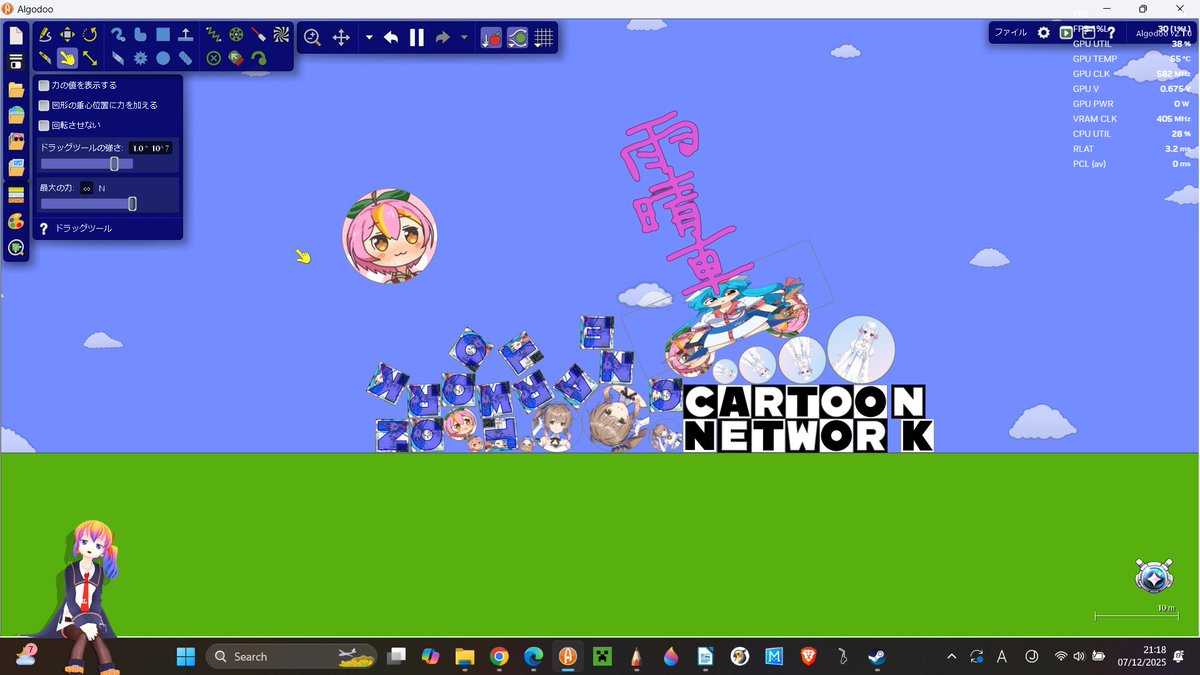Open ドラッグツール help entry
The image size is (1200, 675).
pyautogui.click(x=83, y=229)
